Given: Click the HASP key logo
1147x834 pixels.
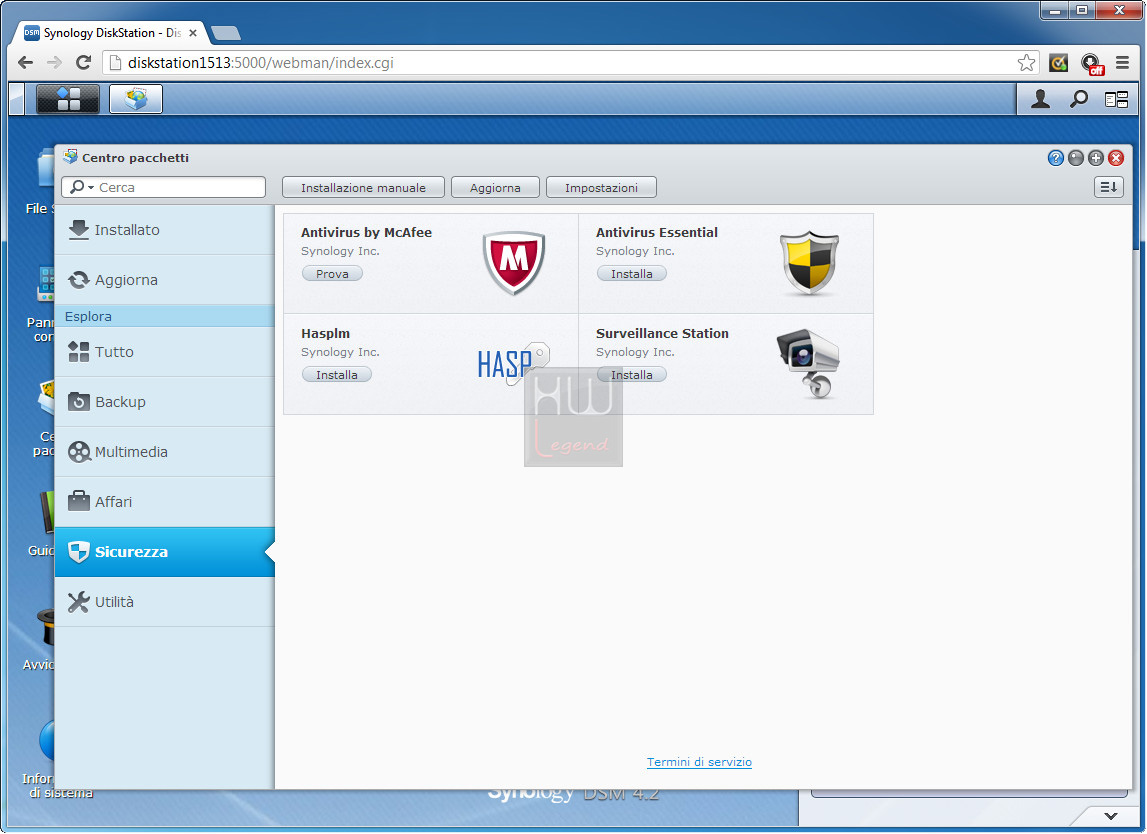Looking at the screenshot, I should click(x=514, y=364).
